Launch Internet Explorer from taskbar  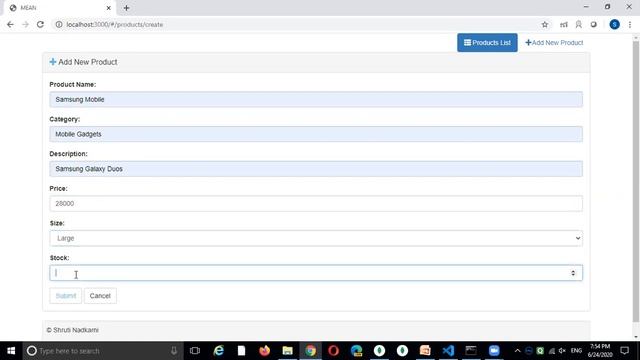[x=219, y=351]
